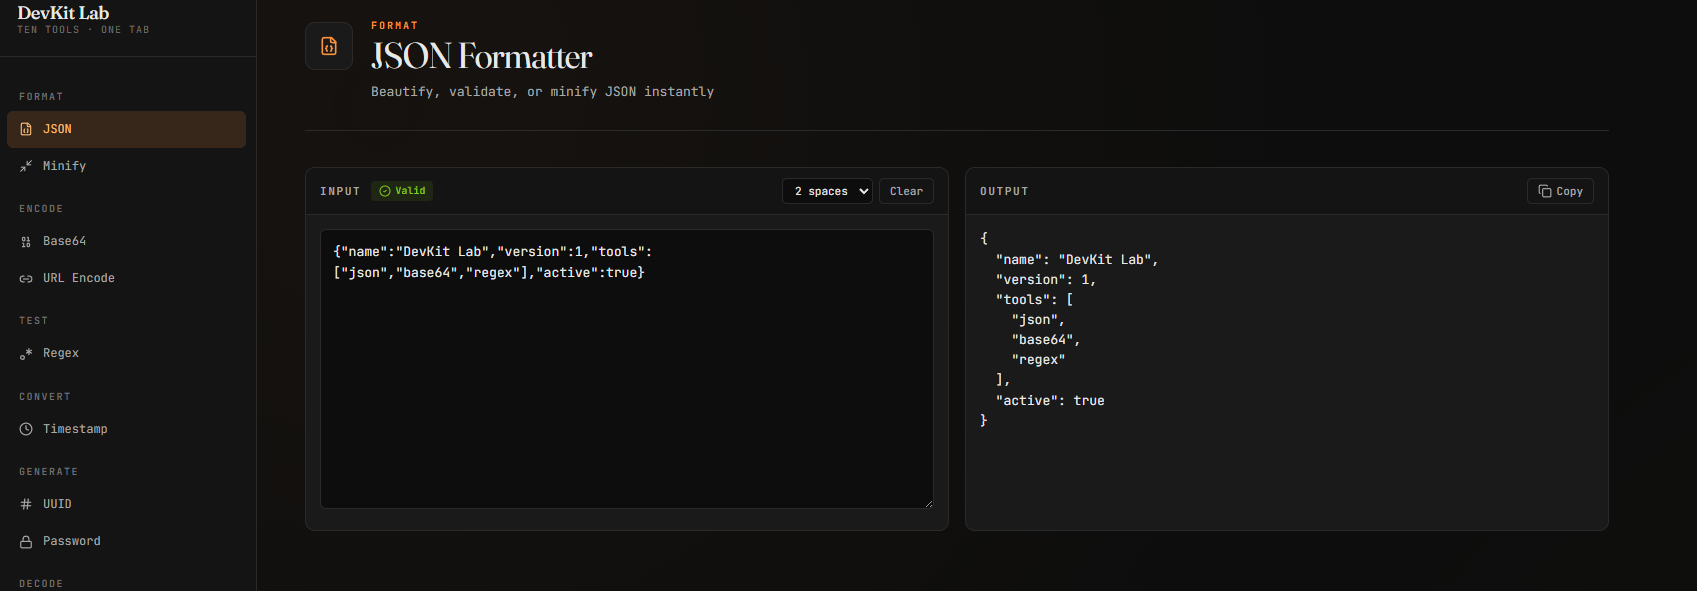The height and width of the screenshot is (591, 1697).
Task: Click the Valid status badge
Action: (402, 191)
